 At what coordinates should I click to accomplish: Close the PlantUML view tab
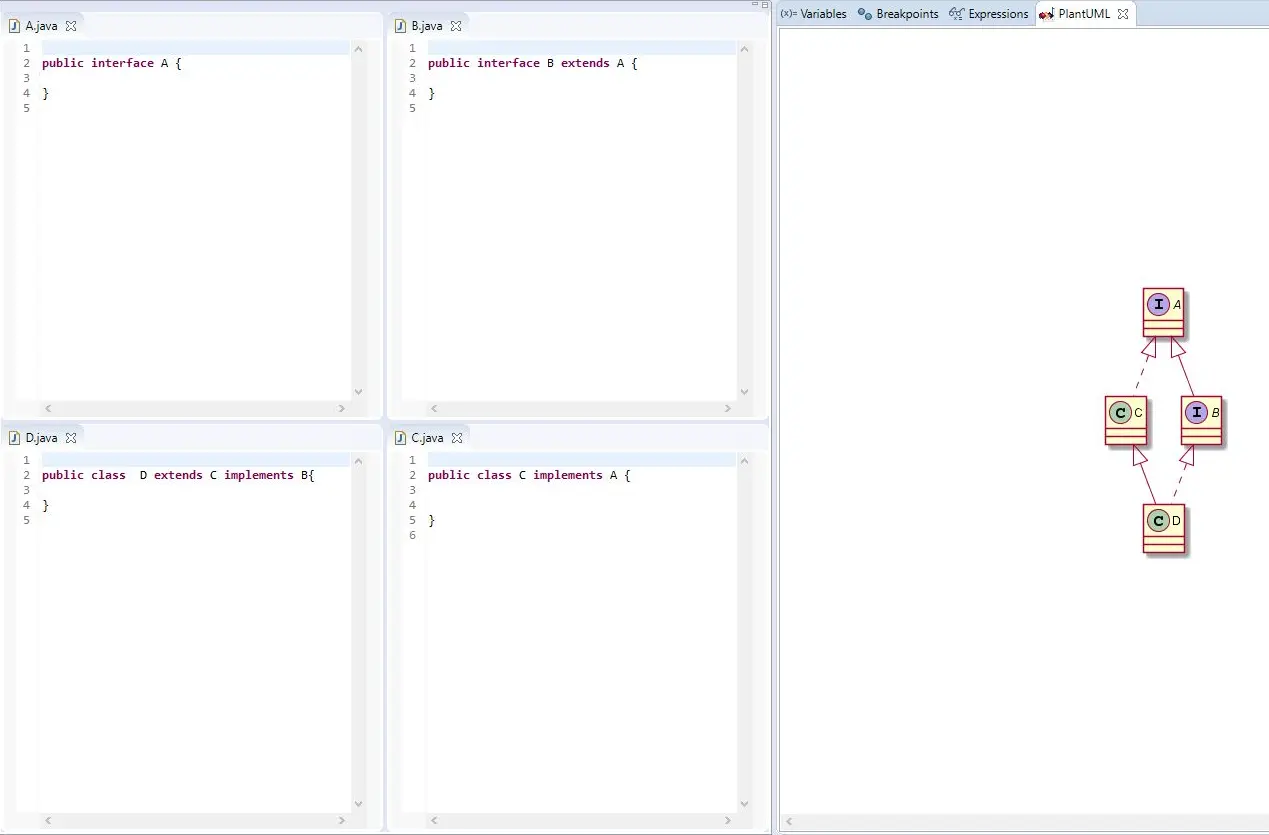[1123, 14]
